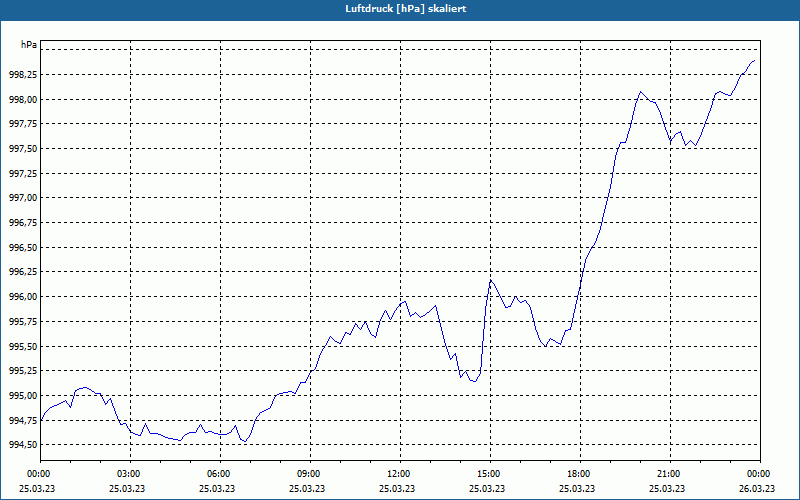Click the 997,50 axis value
800x500 pixels.
point(23,148)
